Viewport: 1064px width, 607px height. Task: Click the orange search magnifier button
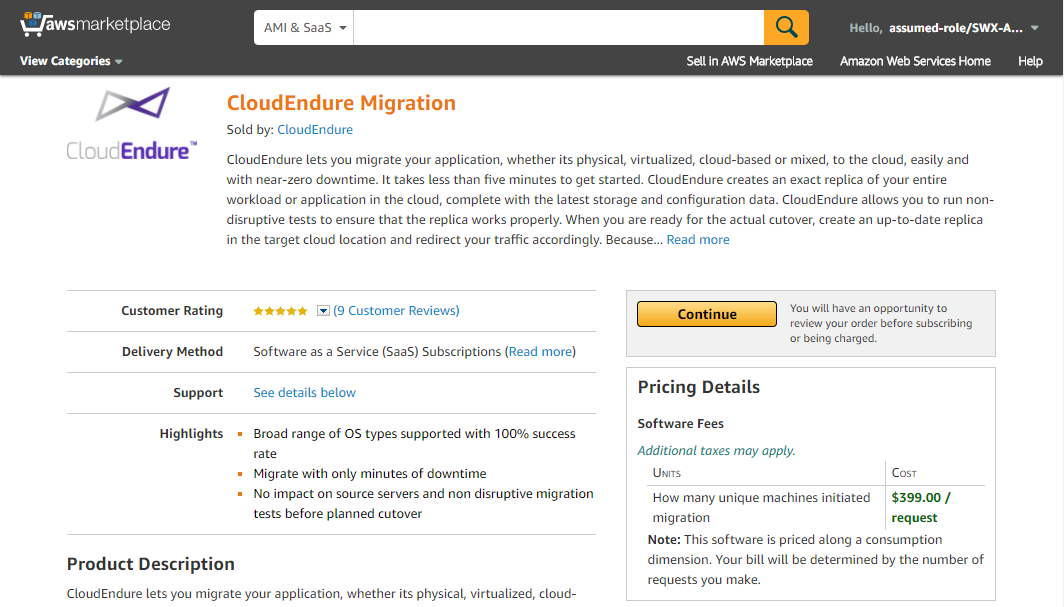point(786,27)
